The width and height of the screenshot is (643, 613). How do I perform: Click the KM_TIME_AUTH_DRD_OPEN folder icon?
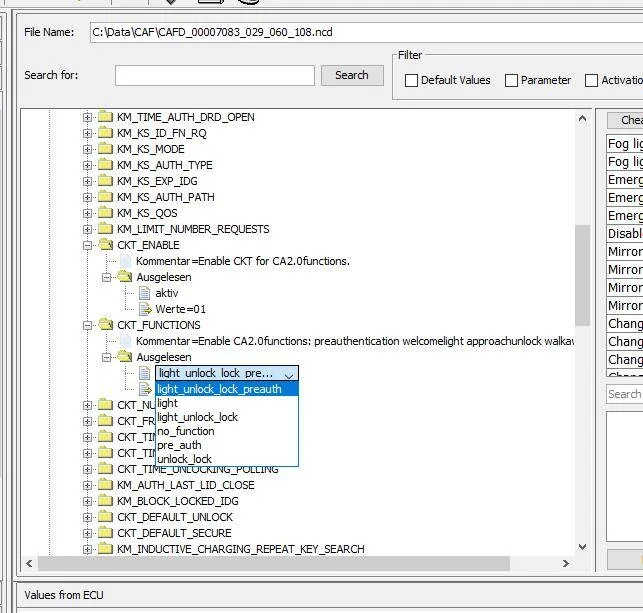pos(105,117)
